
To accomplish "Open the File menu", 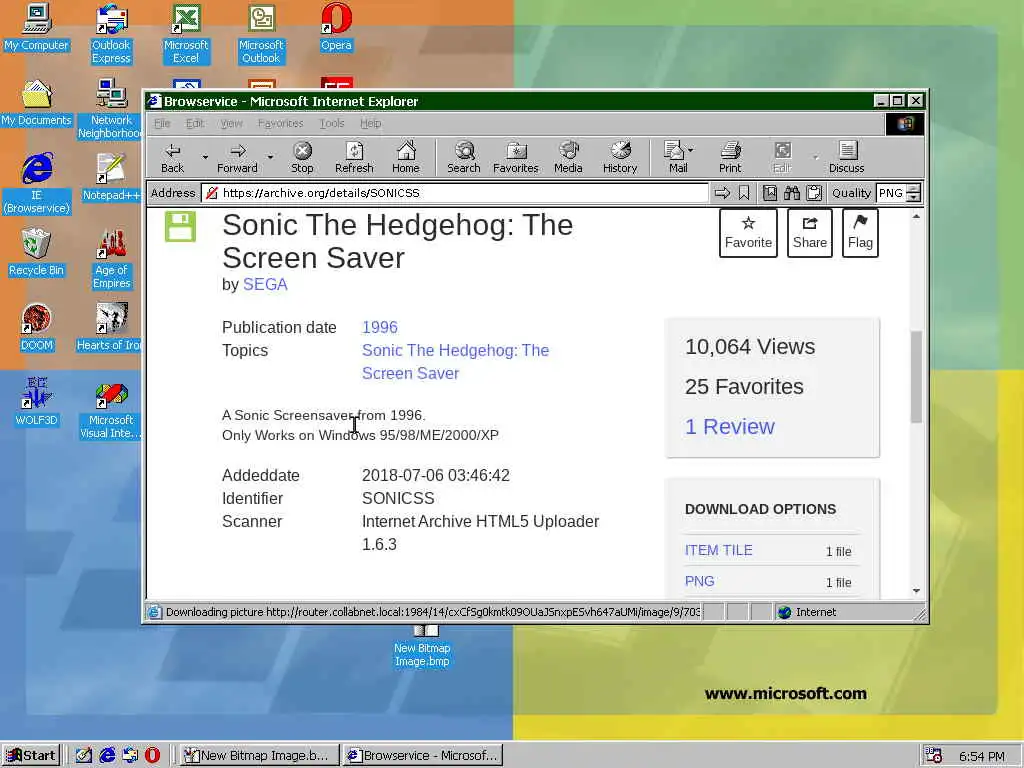I will tap(162, 123).
